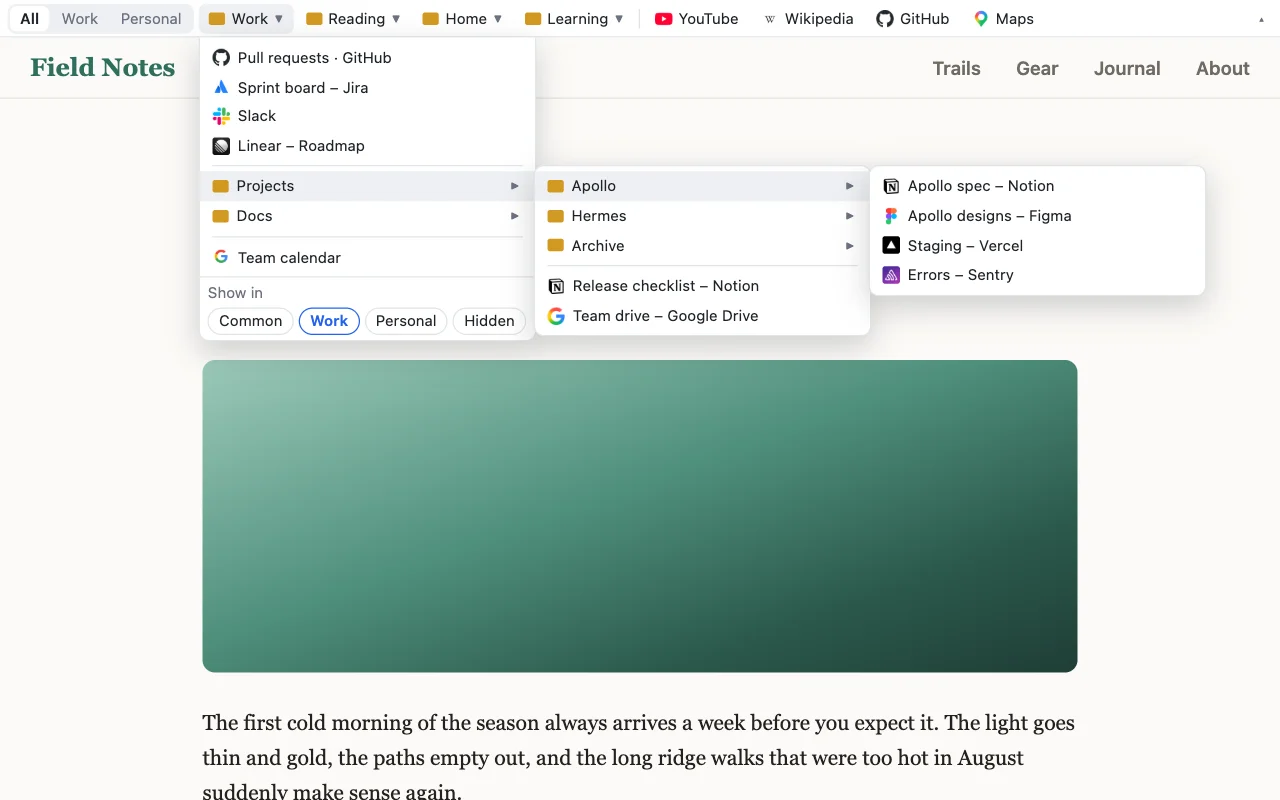Screen dimensions: 1280x800
Task: Click the Notion icon beside Apollo spec
Action: click(x=891, y=186)
